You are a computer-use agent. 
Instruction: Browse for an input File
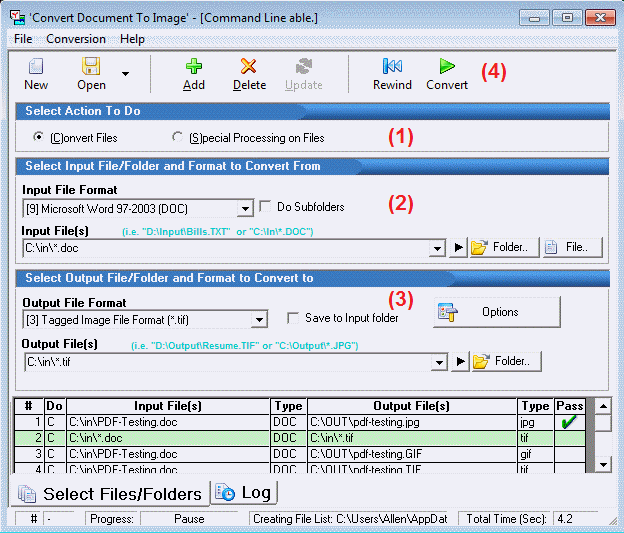[573, 248]
